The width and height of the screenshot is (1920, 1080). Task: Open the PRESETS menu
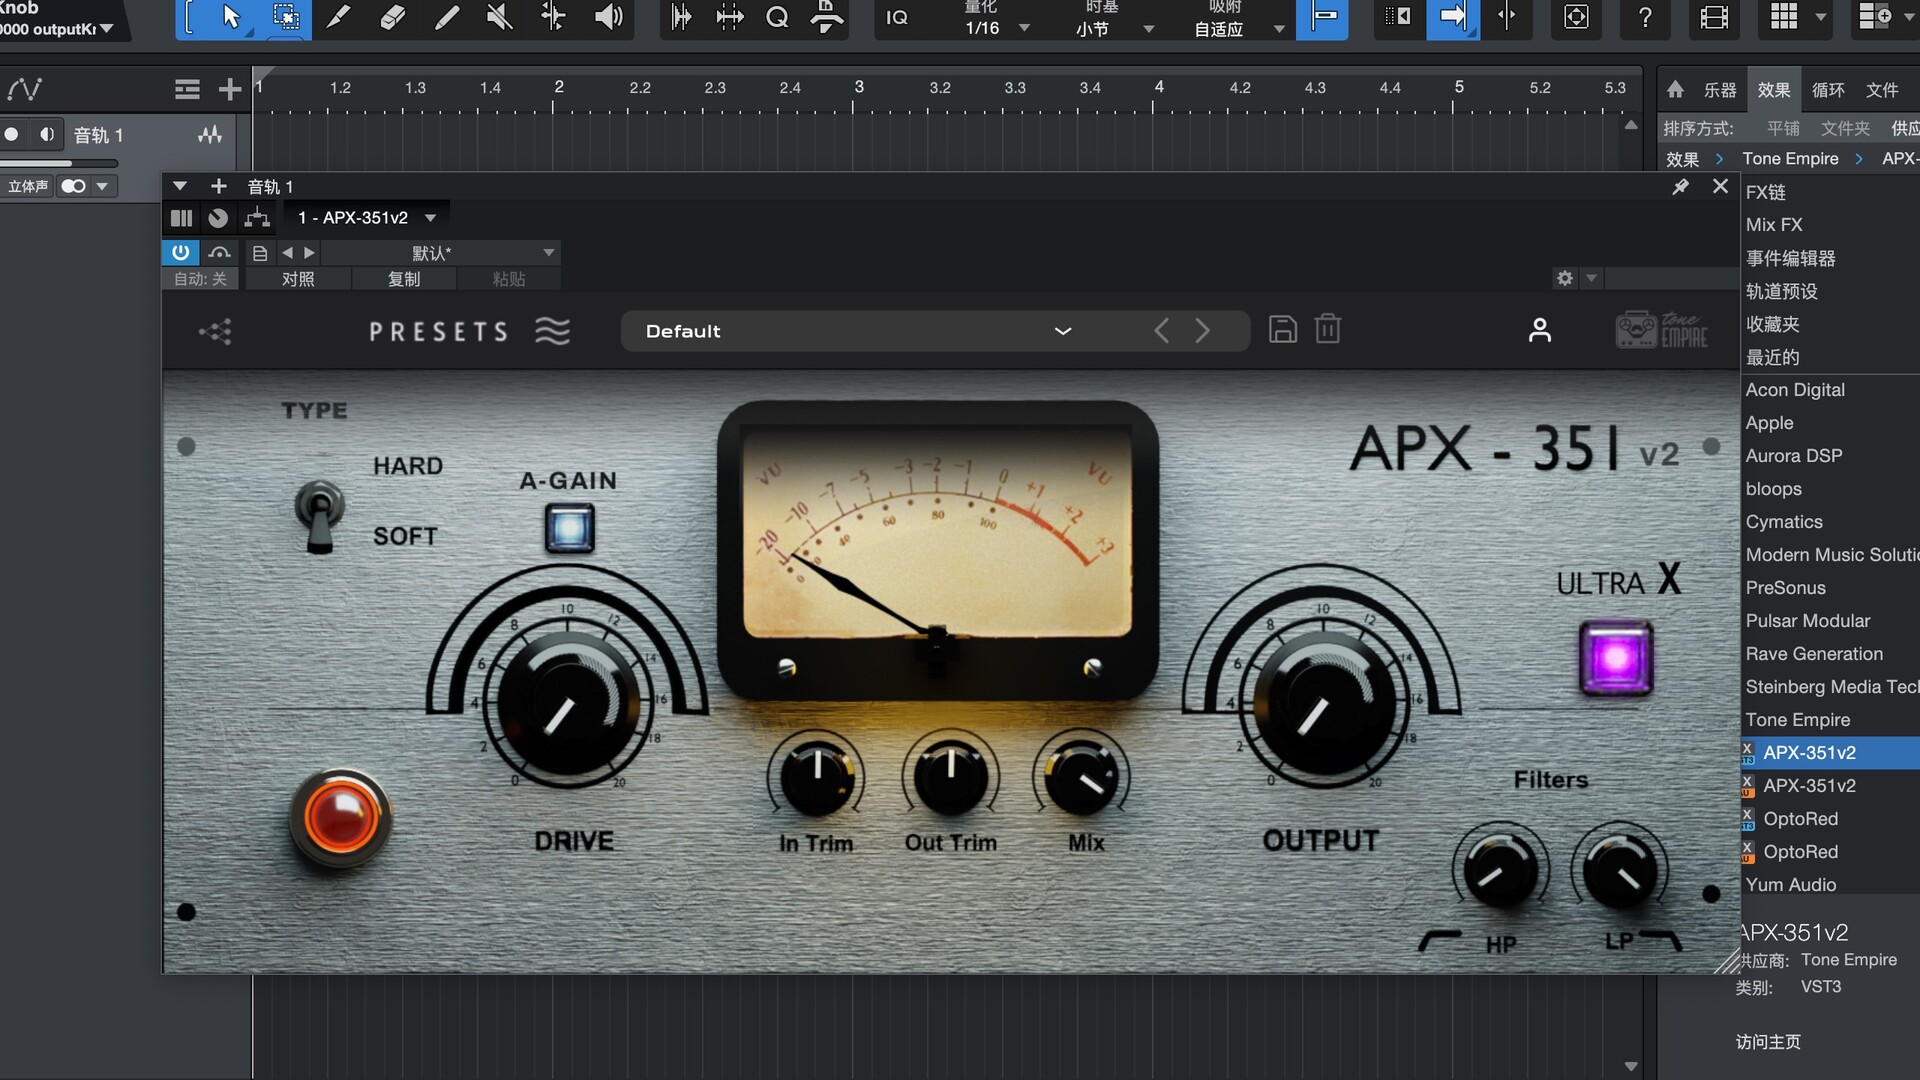point(468,331)
